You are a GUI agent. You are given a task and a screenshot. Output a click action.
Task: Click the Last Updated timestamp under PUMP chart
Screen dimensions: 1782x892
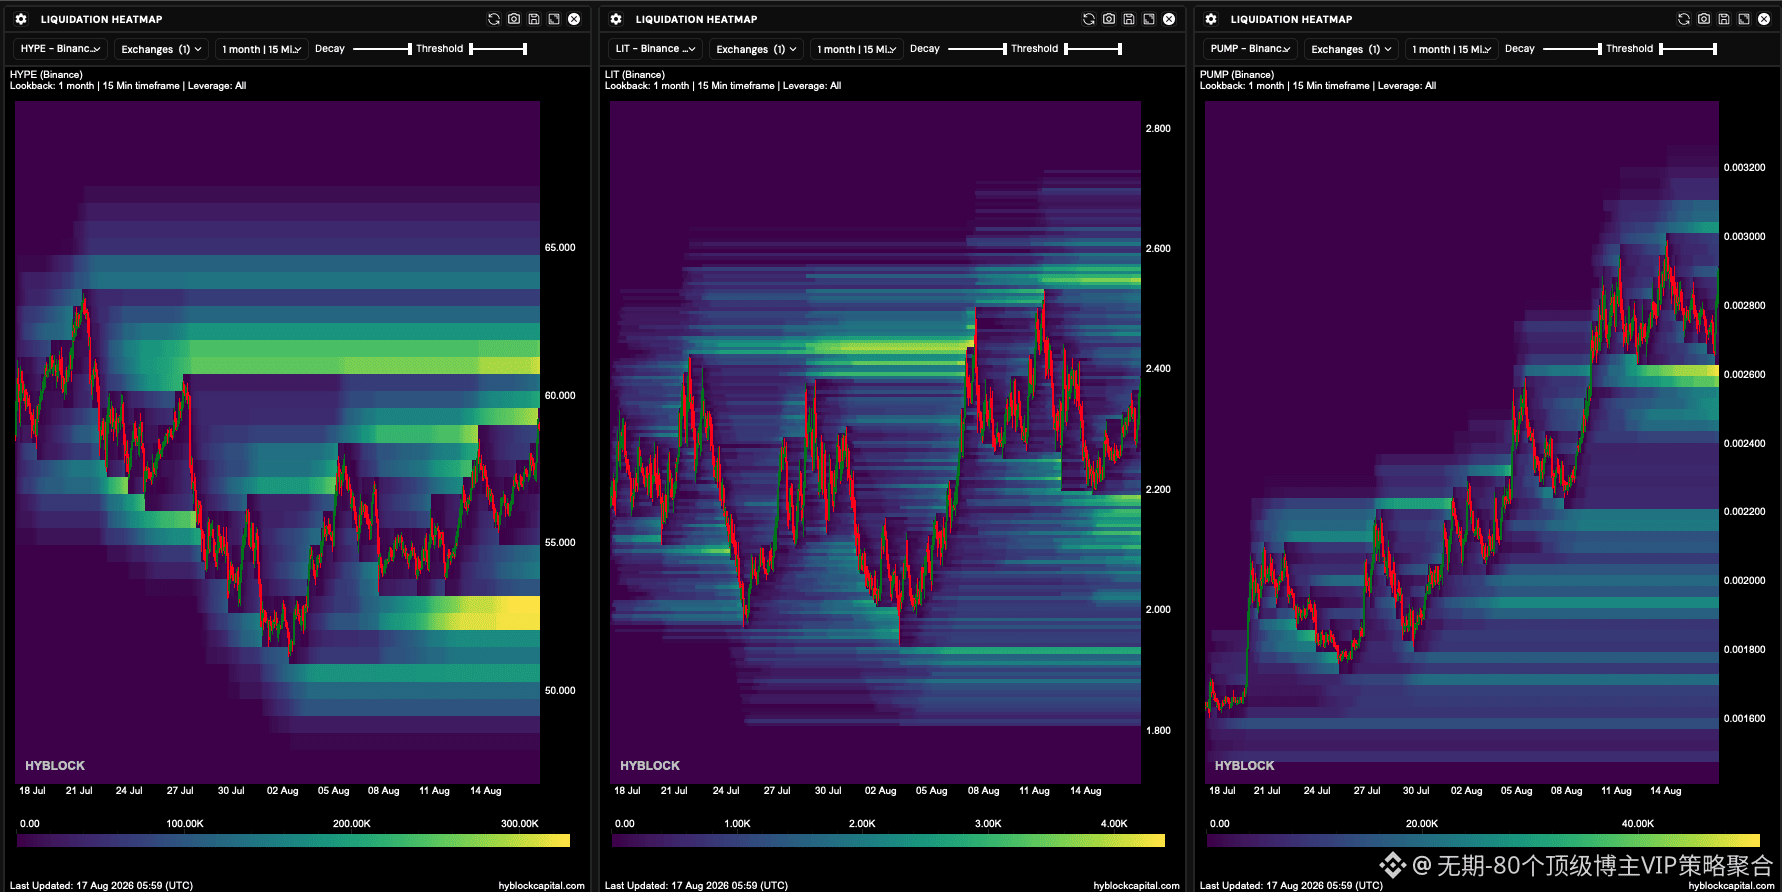pos(1291,886)
